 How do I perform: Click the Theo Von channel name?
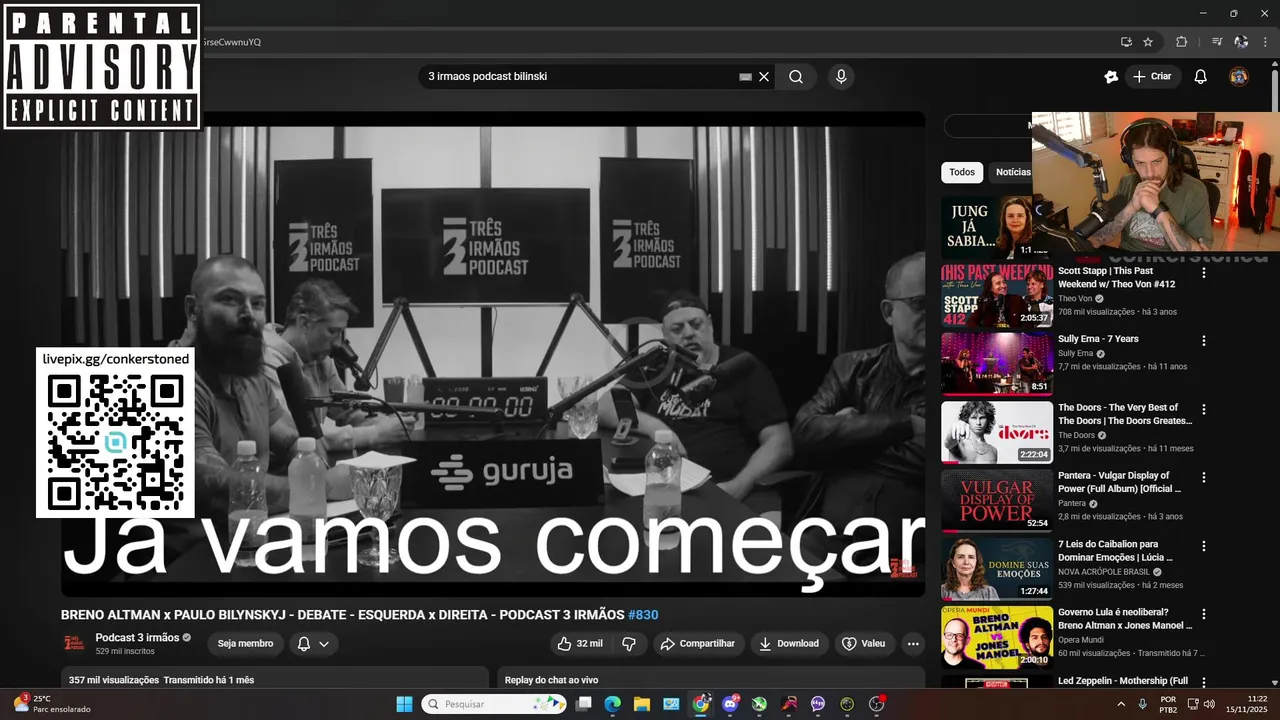[1075, 298]
